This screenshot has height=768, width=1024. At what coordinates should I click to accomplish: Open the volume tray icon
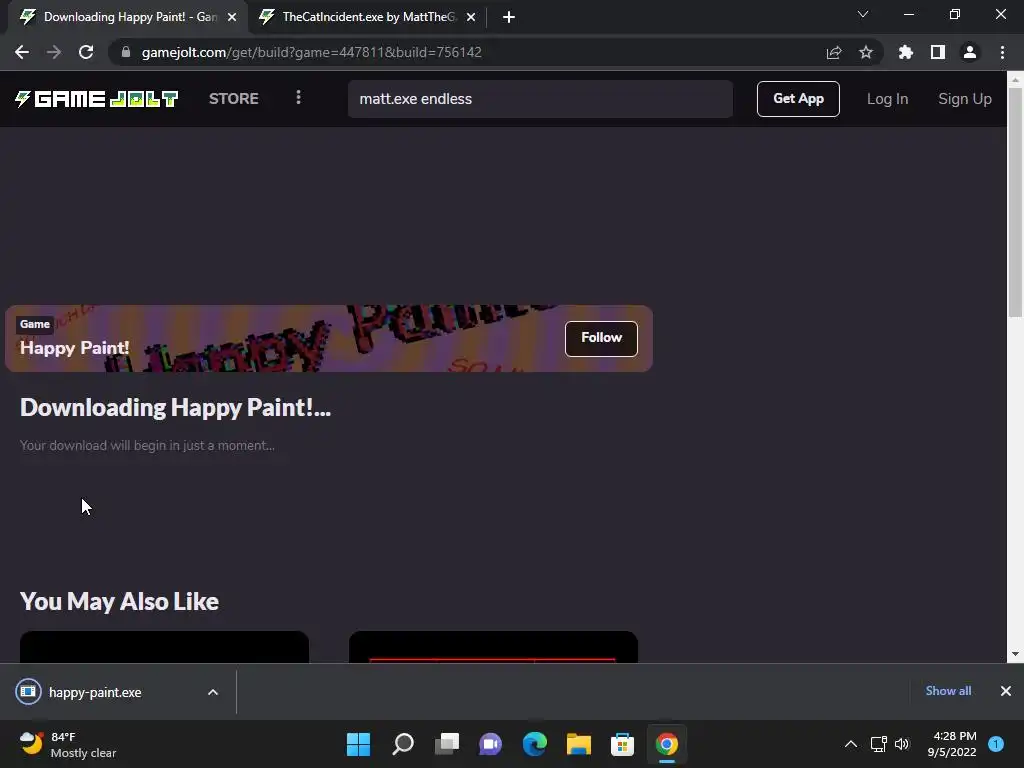tap(902, 744)
